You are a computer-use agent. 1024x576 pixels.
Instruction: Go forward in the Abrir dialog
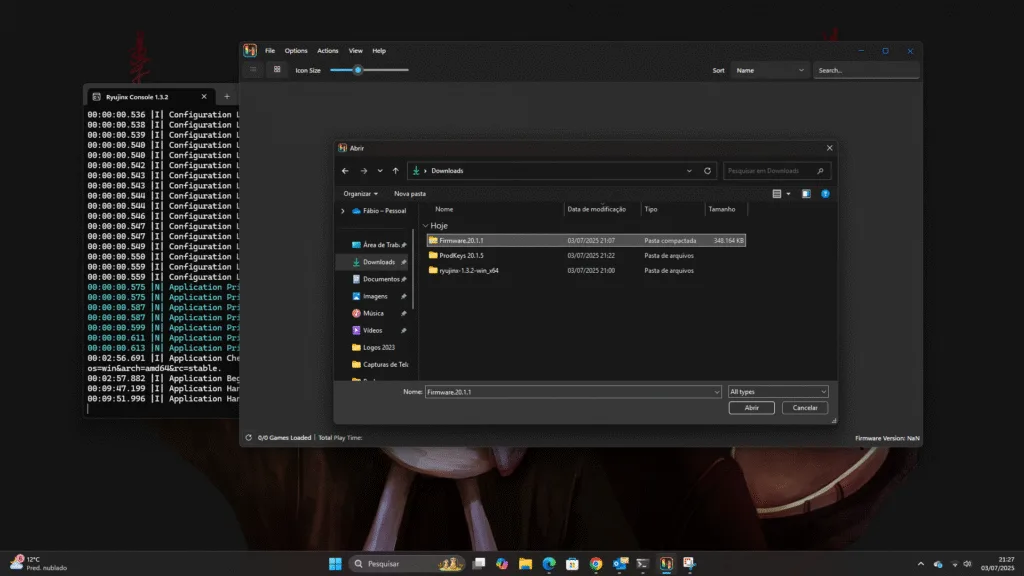tap(364, 171)
